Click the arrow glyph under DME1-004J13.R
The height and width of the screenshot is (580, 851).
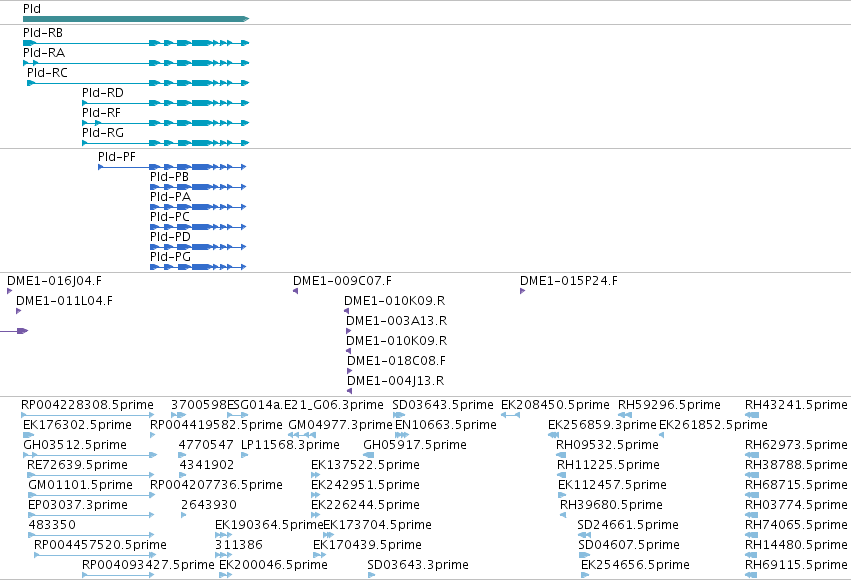[350, 391]
